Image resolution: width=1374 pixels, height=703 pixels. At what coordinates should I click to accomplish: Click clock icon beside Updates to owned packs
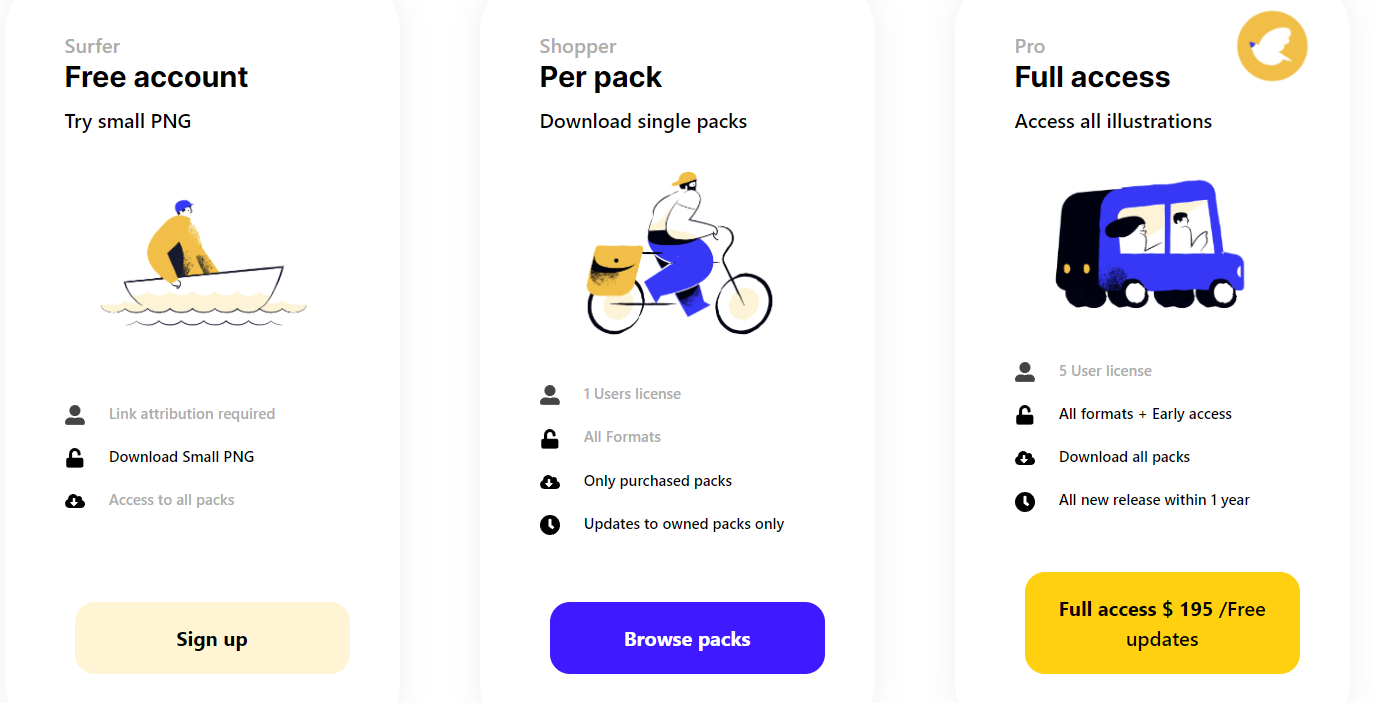click(550, 525)
